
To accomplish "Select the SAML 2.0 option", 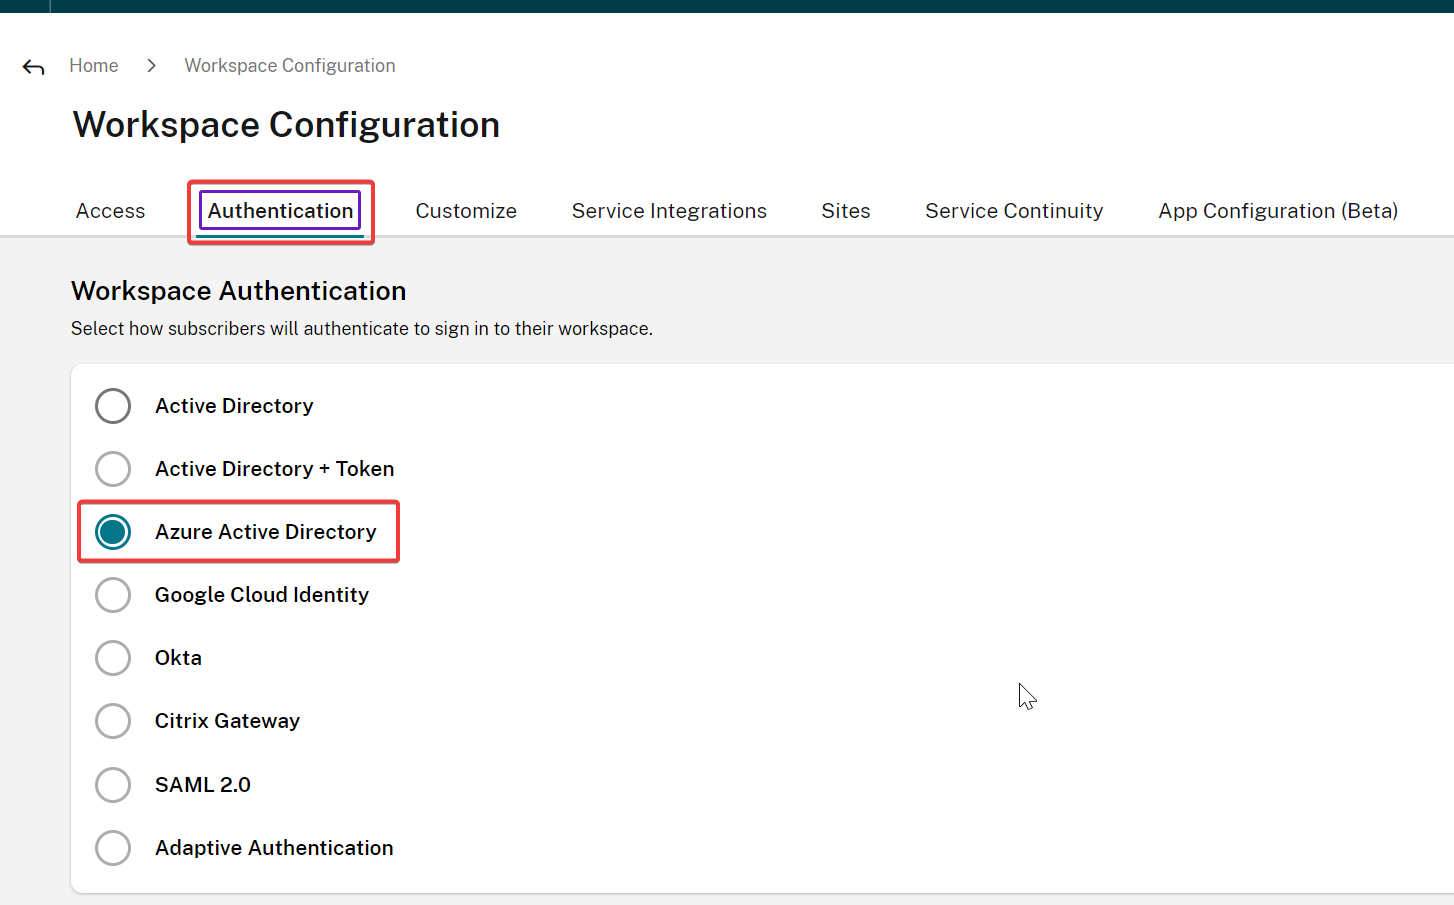I will pos(113,785).
